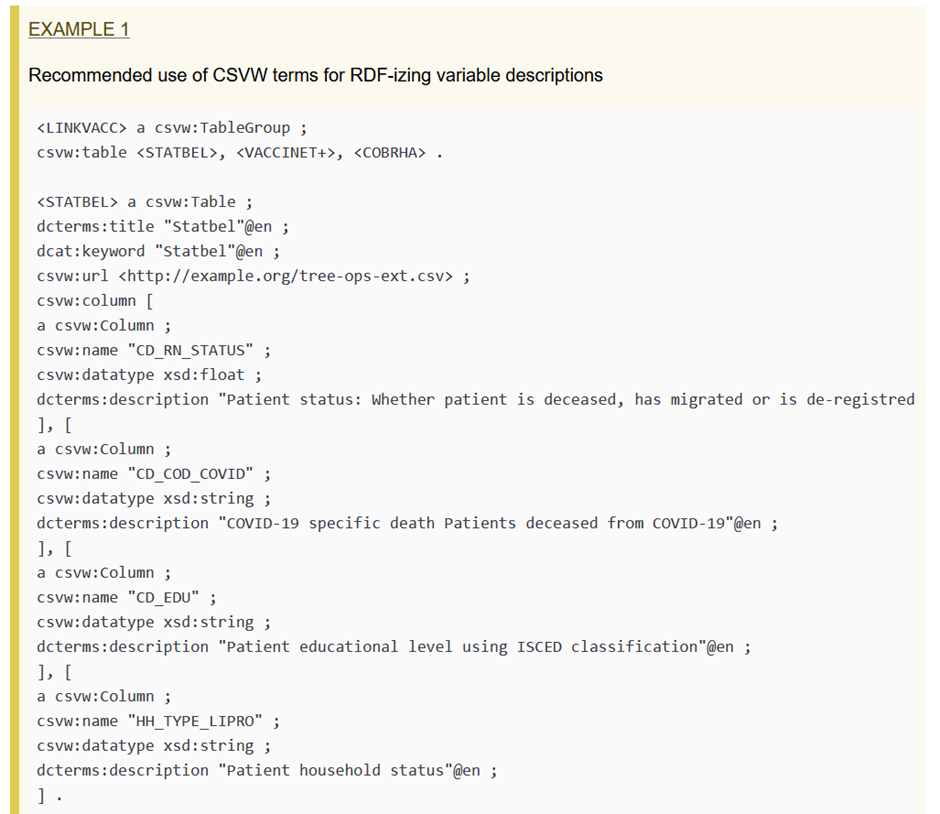Click the Patient status description line
This screenshot has height=814, width=940.
[475, 400]
